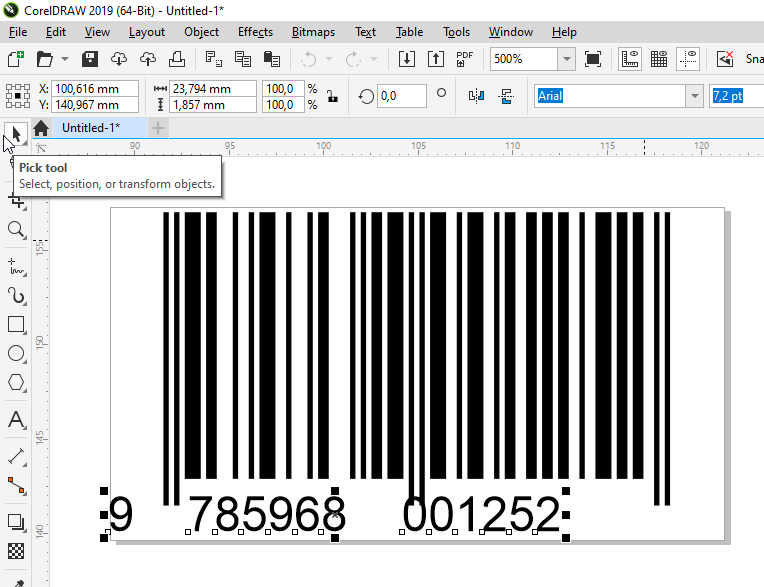Click the Export icon

tap(436, 59)
